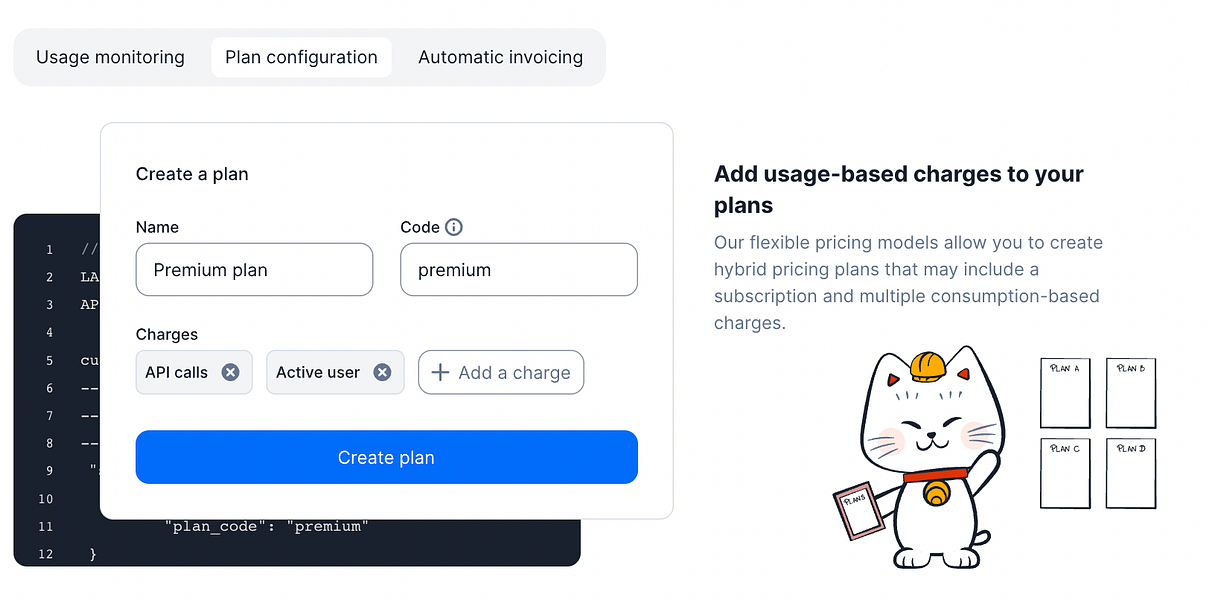Image resolution: width=1221 pixels, height=600 pixels.
Task: Switch to the Usage monitoring tab
Action: click(110, 57)
